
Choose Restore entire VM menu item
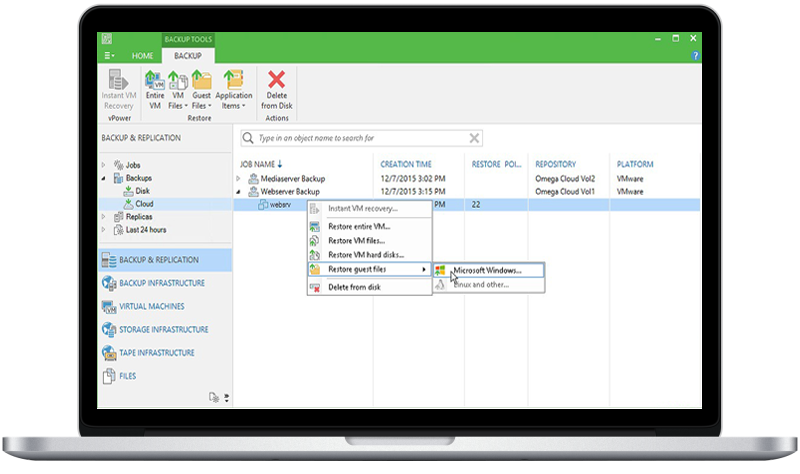pos(370,227)
